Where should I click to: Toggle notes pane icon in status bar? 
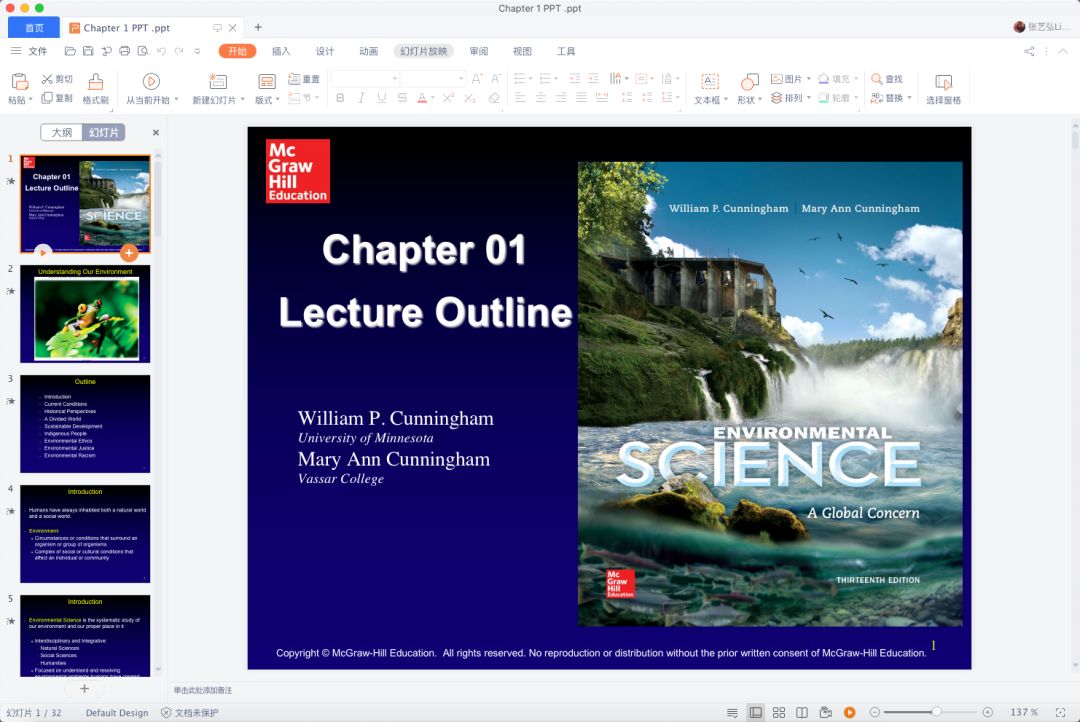click(x=732, y=712)
